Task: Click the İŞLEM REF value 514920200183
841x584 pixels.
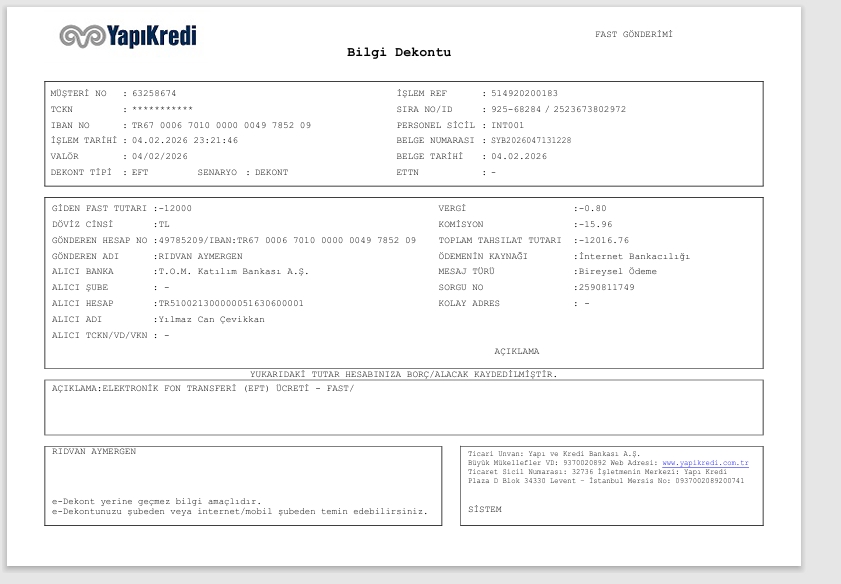Action: (525, 93)
